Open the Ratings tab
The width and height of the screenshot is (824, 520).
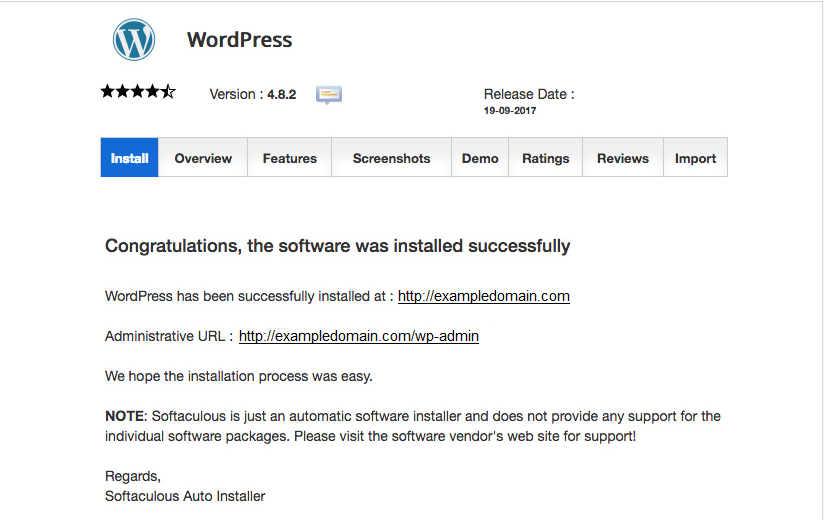(545, 158)
